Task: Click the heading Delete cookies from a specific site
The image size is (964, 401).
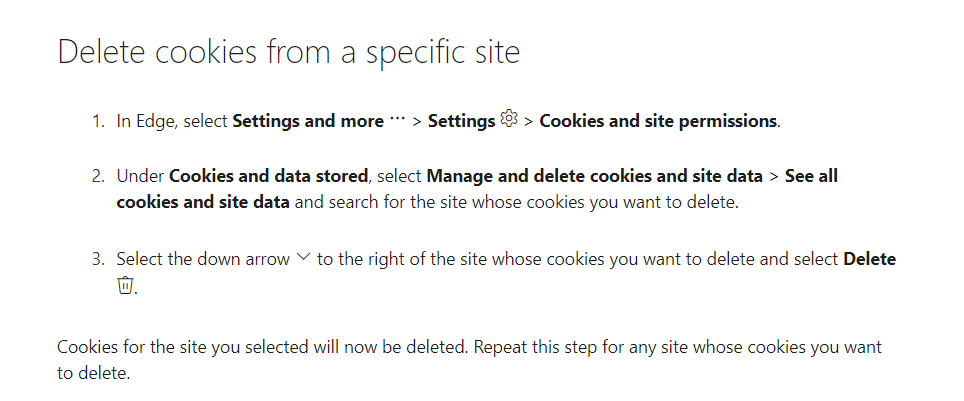Action: (289, 51)
